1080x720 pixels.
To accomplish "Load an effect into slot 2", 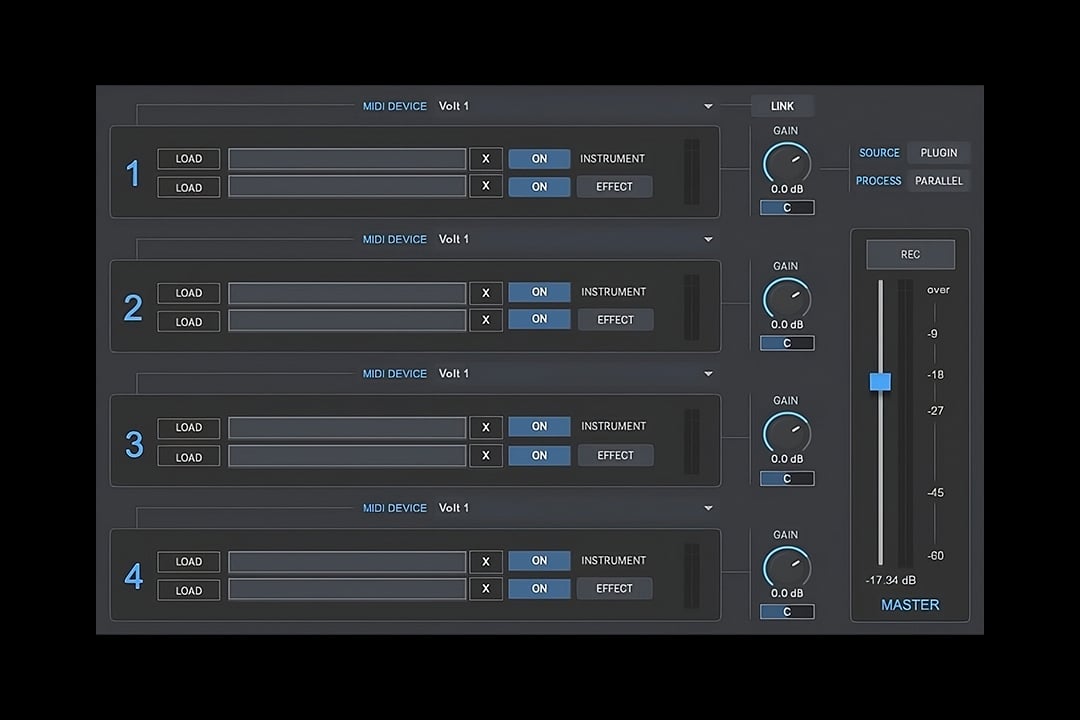I will pos(189,322).
